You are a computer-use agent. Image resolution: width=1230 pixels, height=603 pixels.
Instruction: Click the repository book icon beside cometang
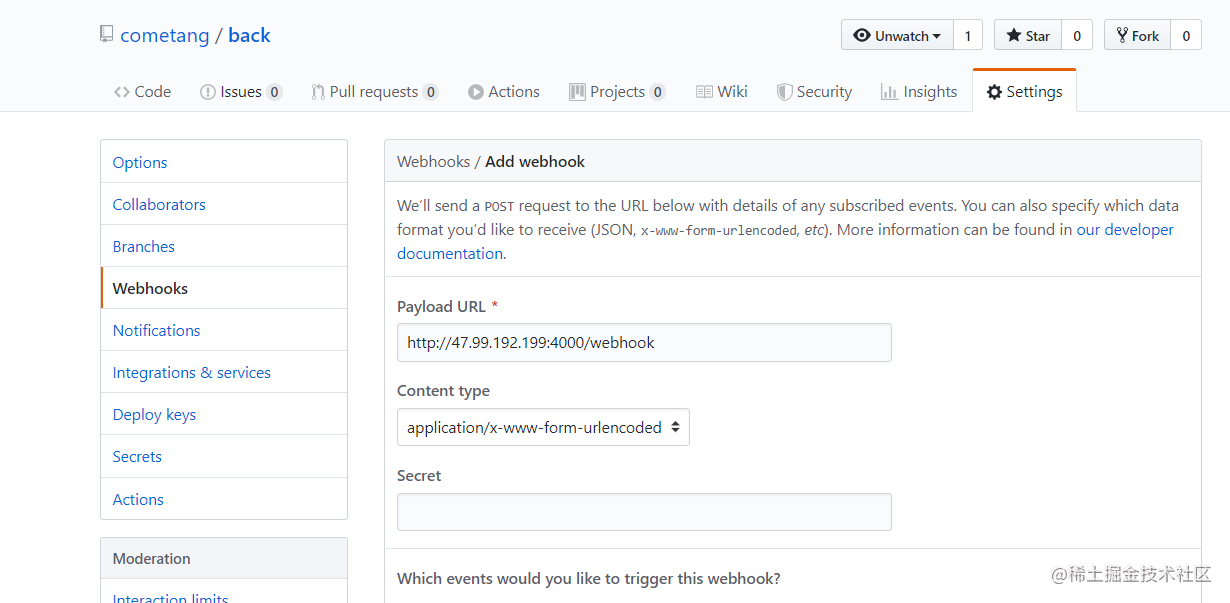point(106,34)
